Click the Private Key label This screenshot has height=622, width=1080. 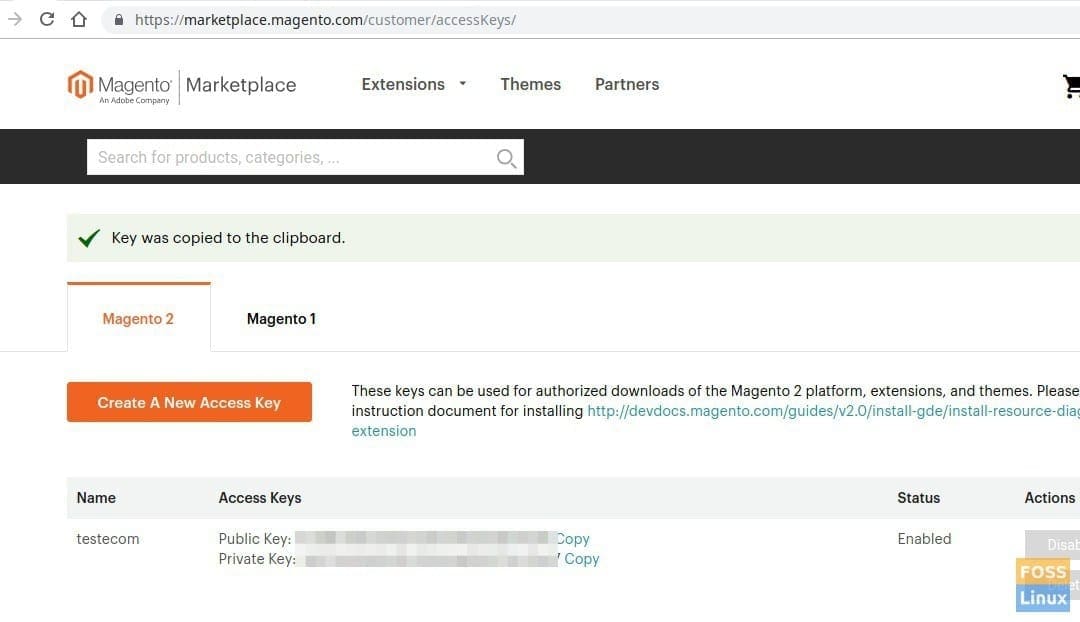[257, 559]
